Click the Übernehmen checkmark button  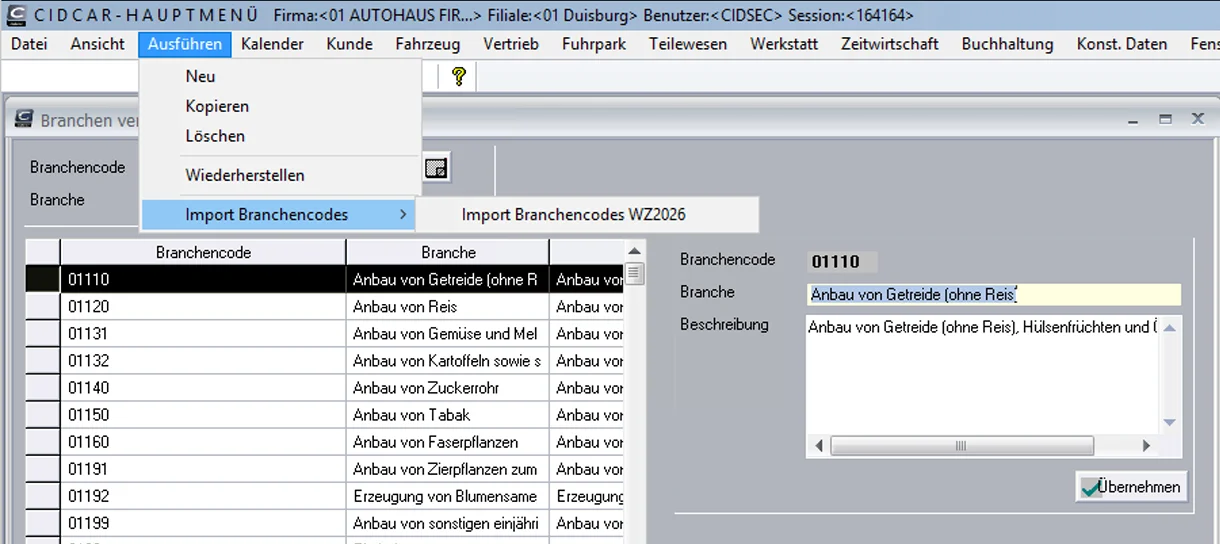coord(1131,487)
